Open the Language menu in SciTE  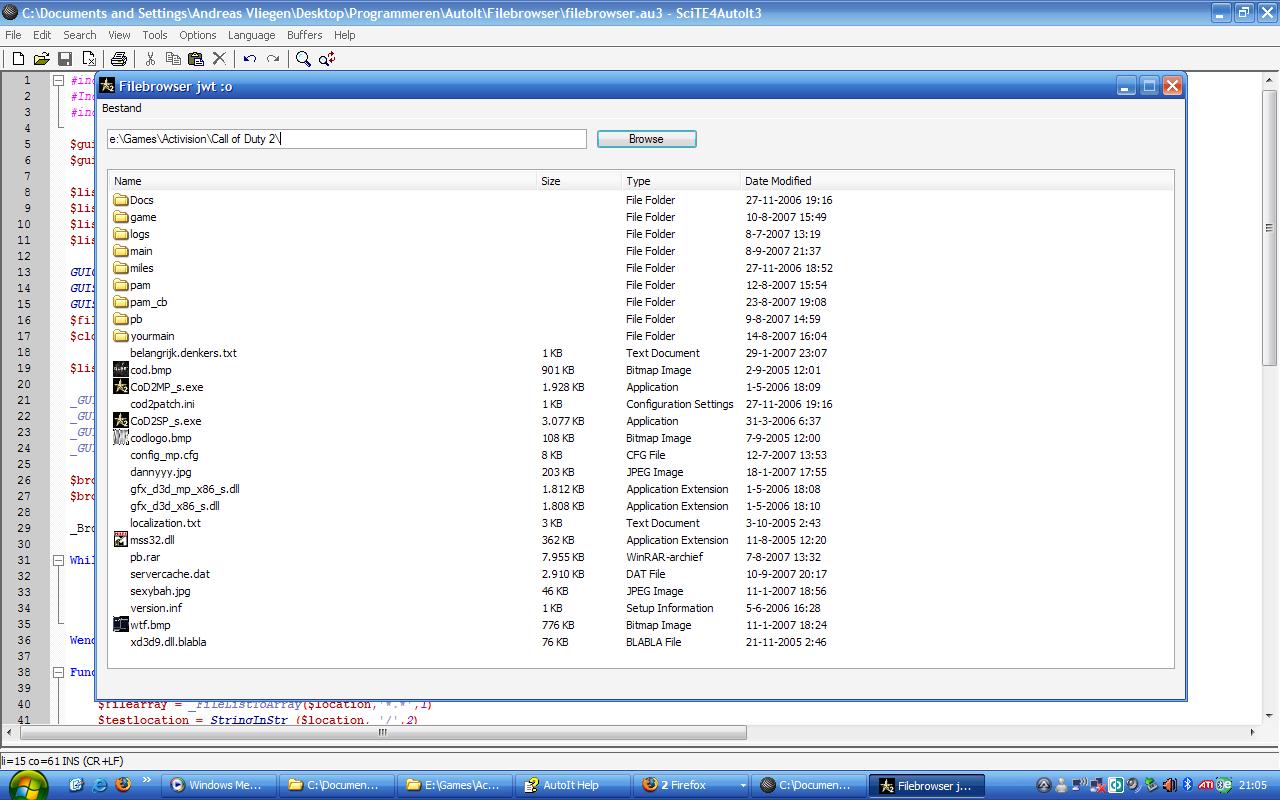pos(251,35)
